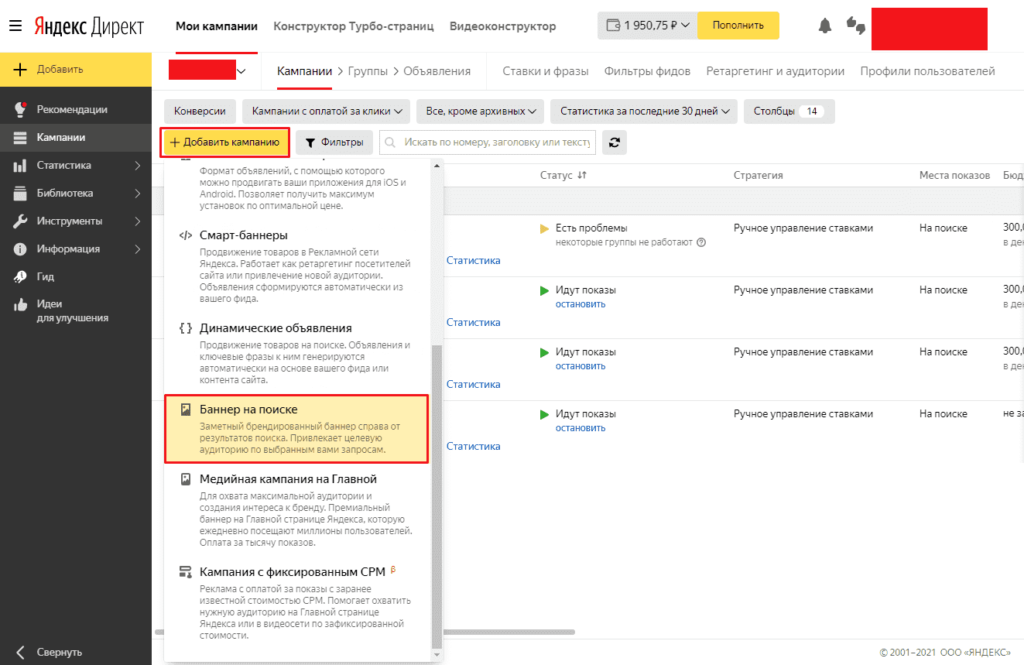Sort by the Статус column arrows
The height and width of the screenshot is (665, 1024).
click(582, 175)
